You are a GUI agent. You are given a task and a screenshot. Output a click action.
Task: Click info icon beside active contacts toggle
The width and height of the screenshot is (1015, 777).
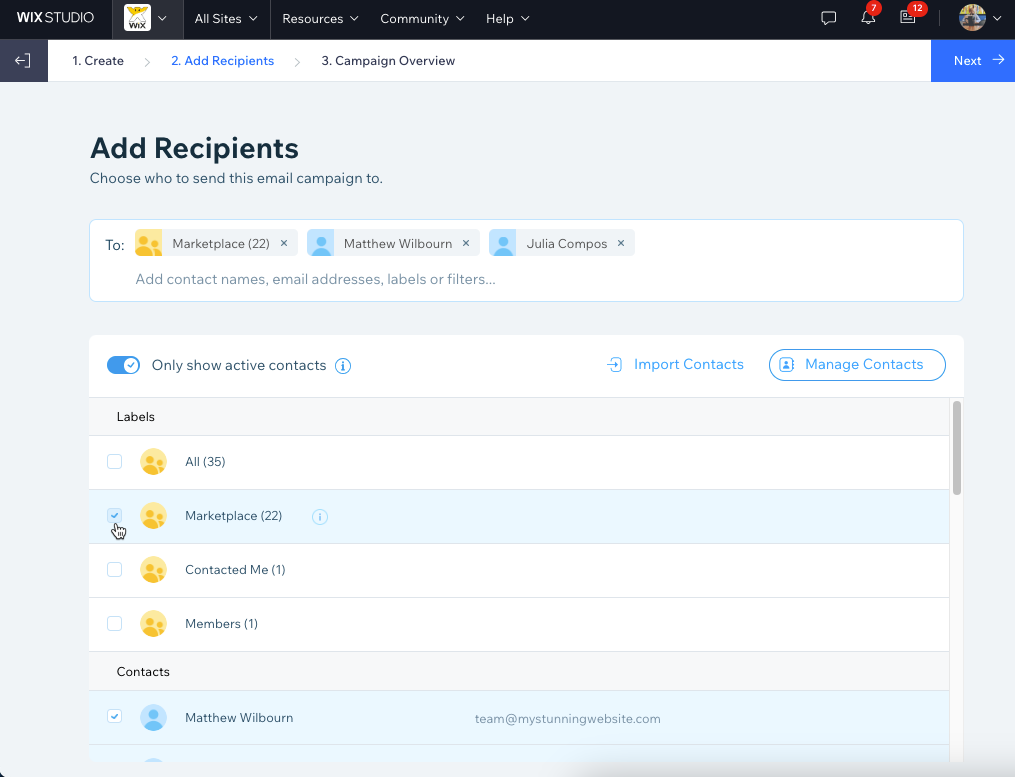pyautogui.click(x=343, y=366)
